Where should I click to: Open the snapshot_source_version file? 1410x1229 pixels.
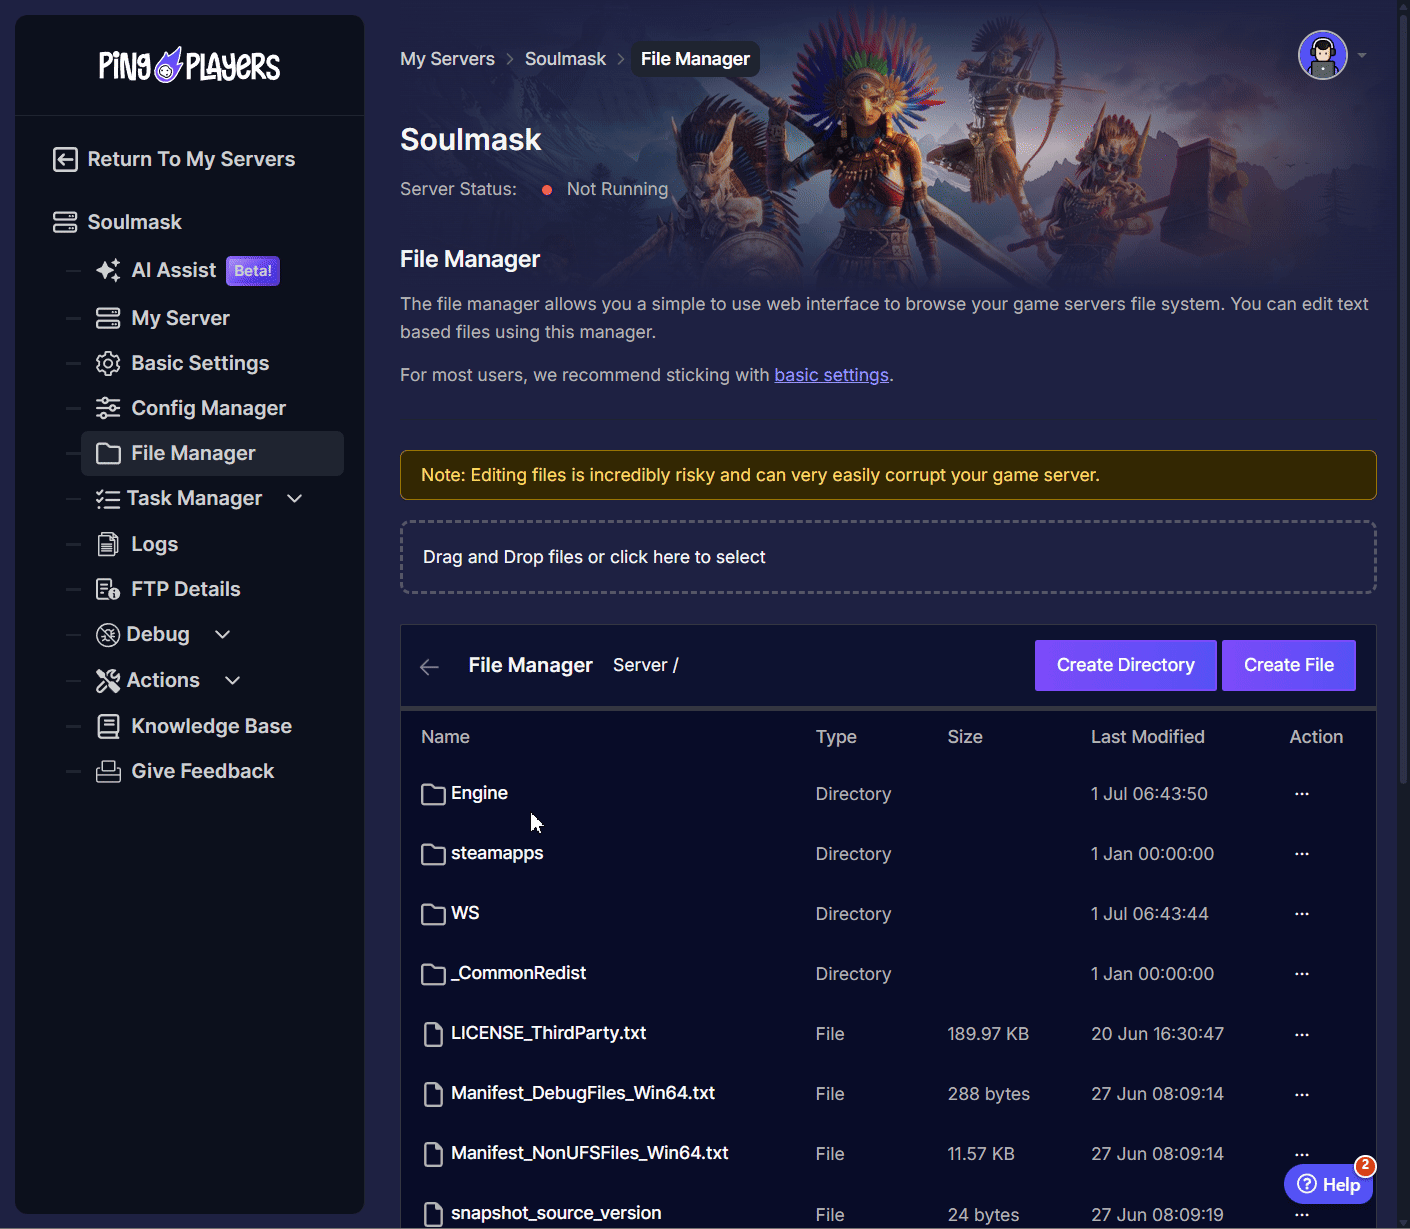click(556, 1213)
